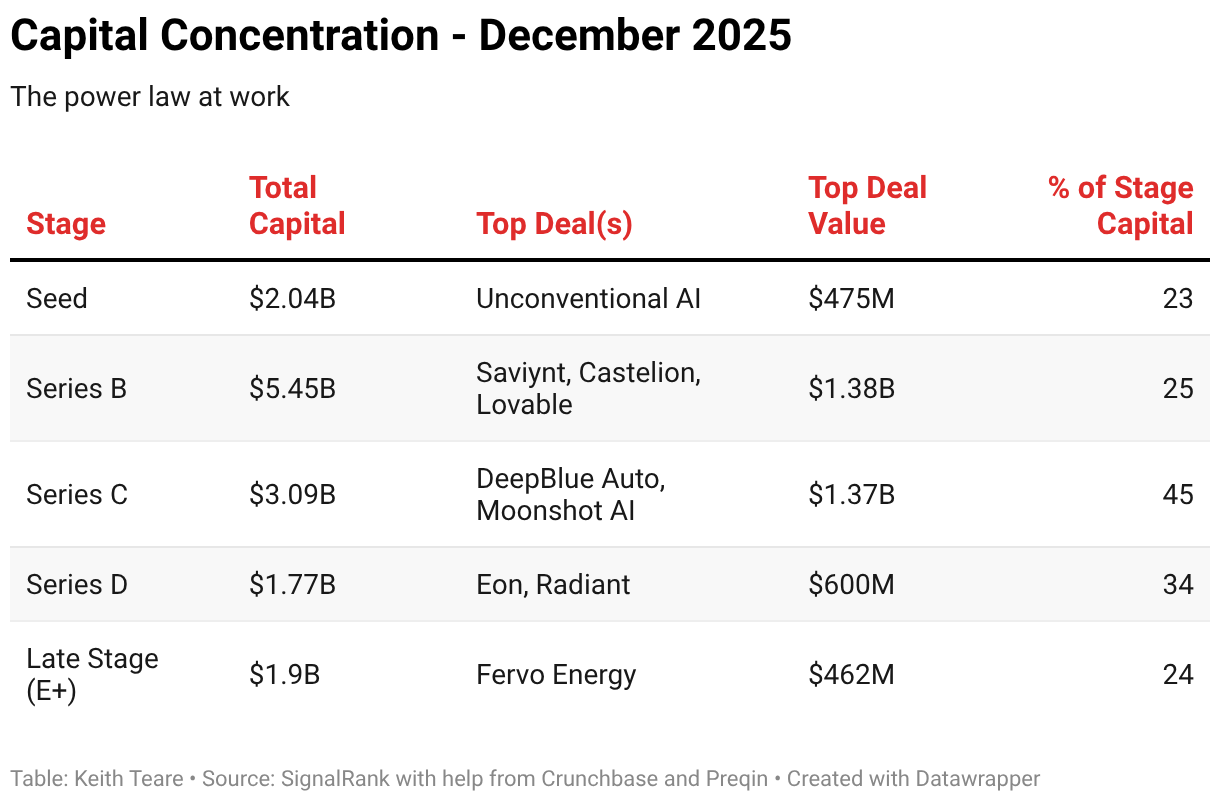Click the Unconventional AI deal cell
Screen dimensions: 1220x802
pos(588,298)
